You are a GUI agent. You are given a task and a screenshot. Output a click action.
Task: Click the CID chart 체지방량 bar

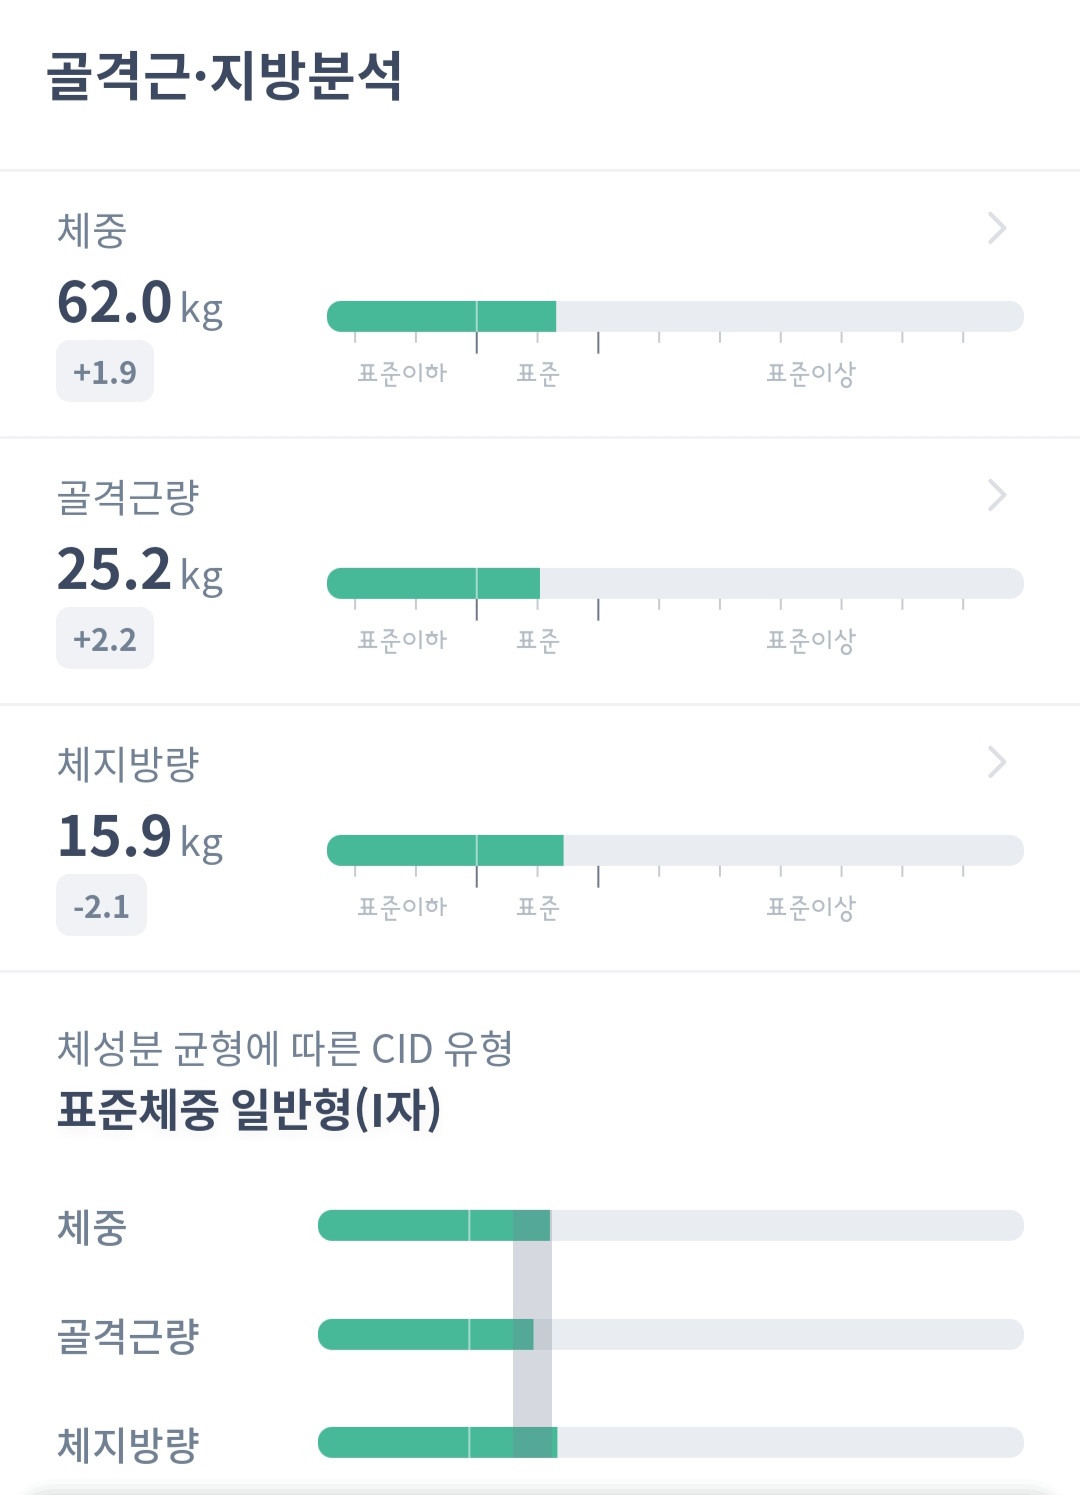670,1442
